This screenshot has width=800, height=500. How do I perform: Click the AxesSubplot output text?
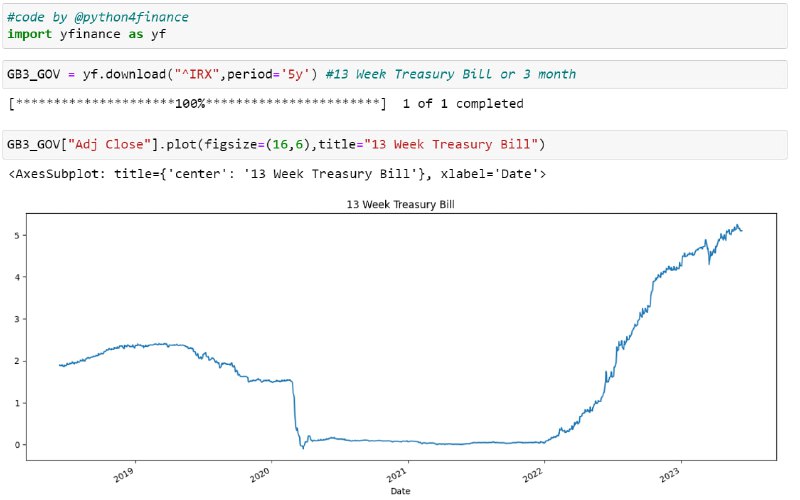[277, 174]
